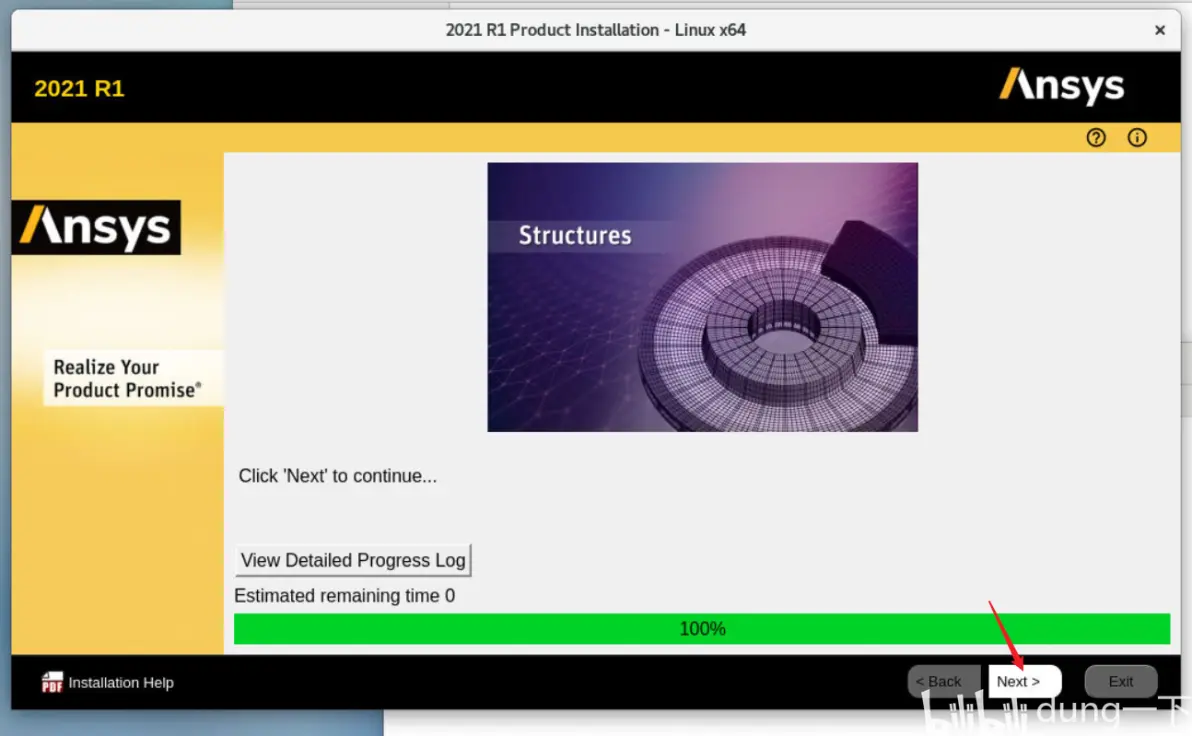This screenshot has height=736, width=1192.
Task: Open the help question mark icon
Action: coord(1095,138)
